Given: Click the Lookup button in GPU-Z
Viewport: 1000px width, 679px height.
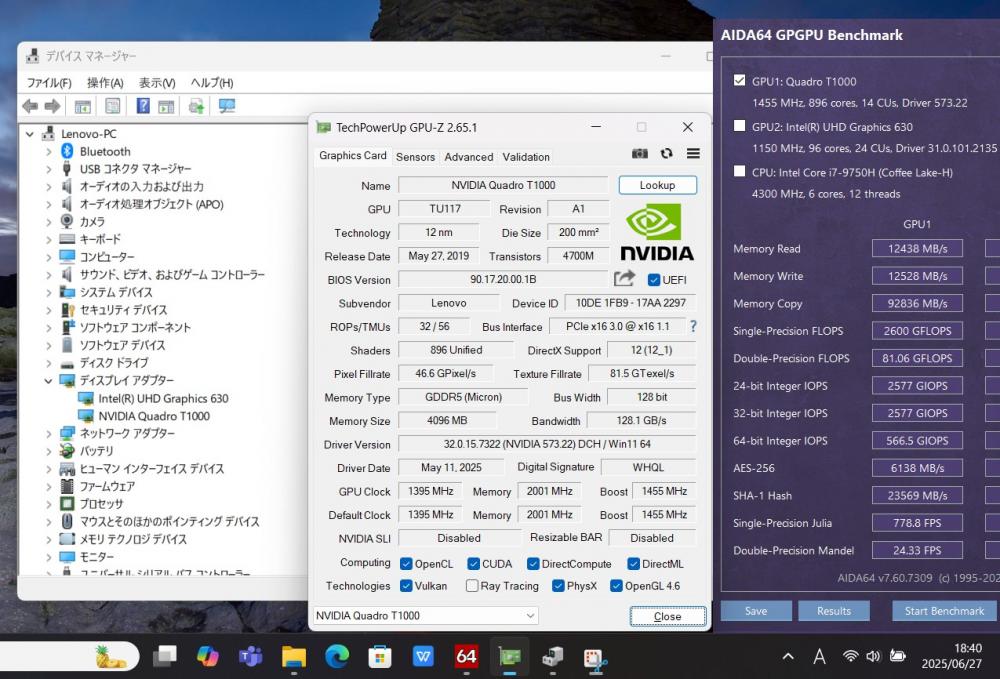Looking at the screenshot, I should (x=658, y=185).
